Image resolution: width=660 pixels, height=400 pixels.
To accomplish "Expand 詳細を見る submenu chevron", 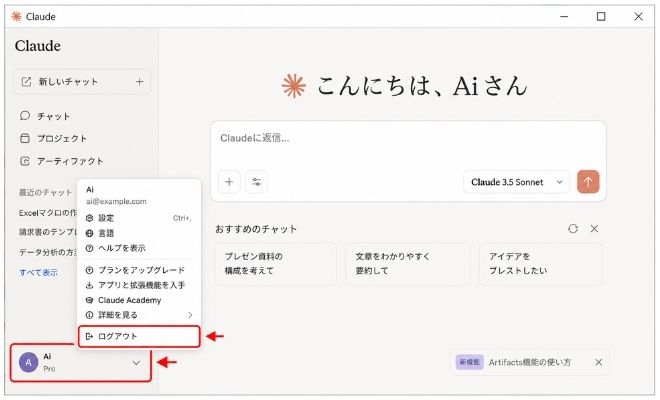I will 190,315.
